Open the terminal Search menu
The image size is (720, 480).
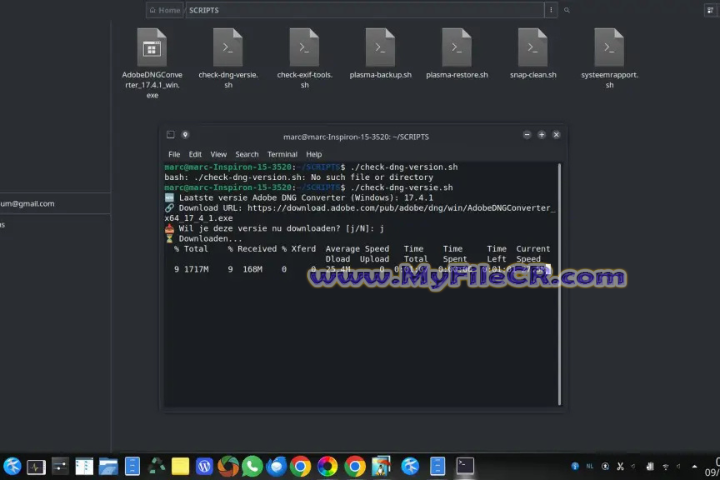click(x=247, y=154)
